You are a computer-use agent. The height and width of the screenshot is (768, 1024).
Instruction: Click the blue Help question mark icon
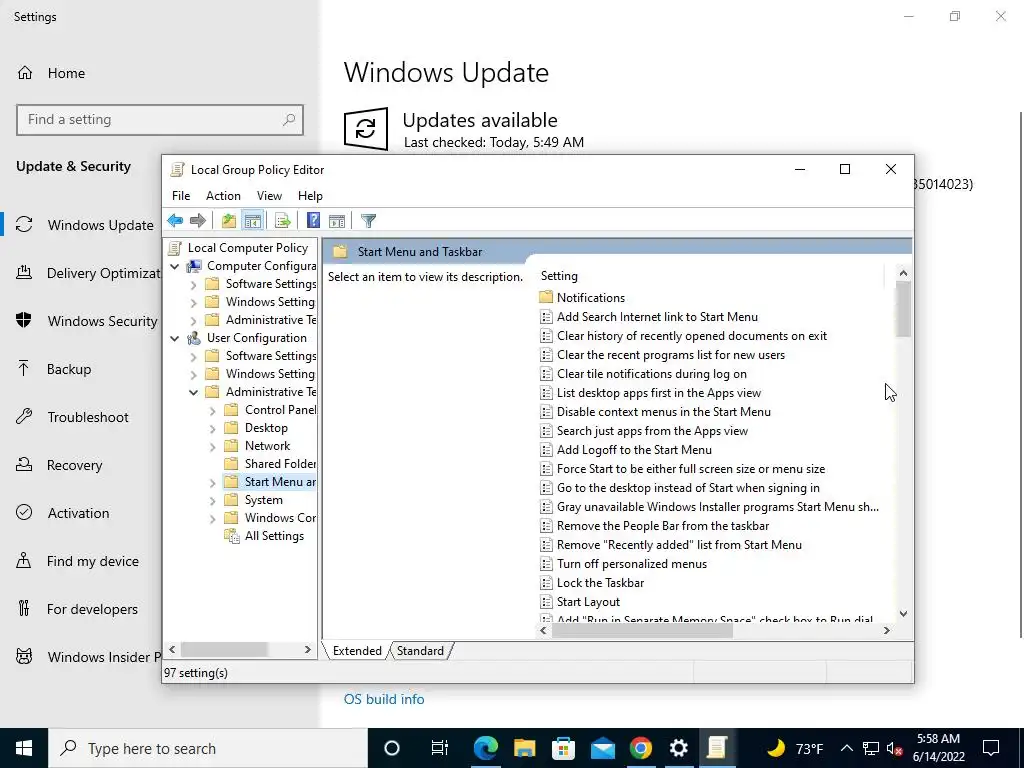(313, 221)
